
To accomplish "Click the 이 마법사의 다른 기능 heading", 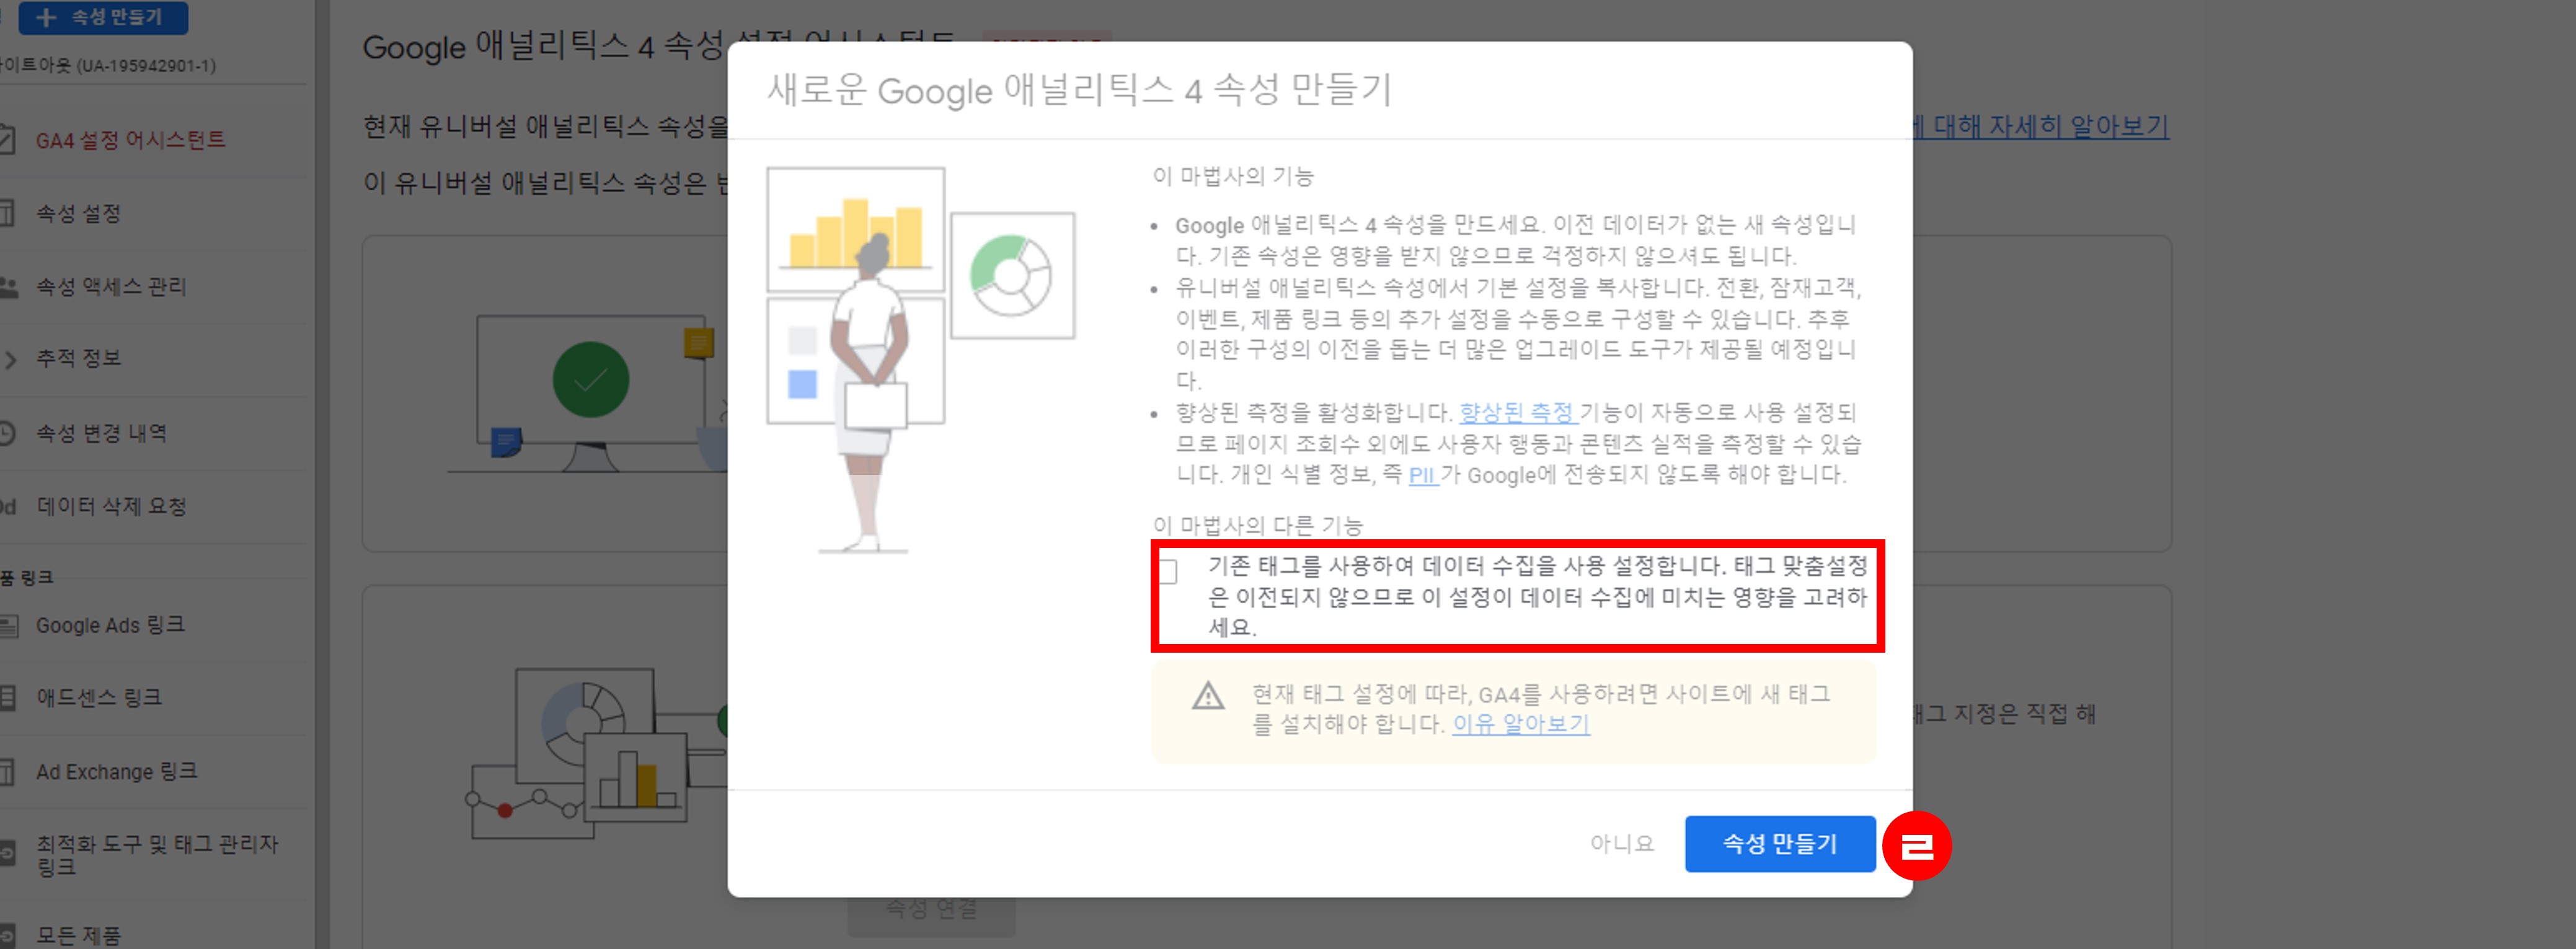I will pos(1257,525).
